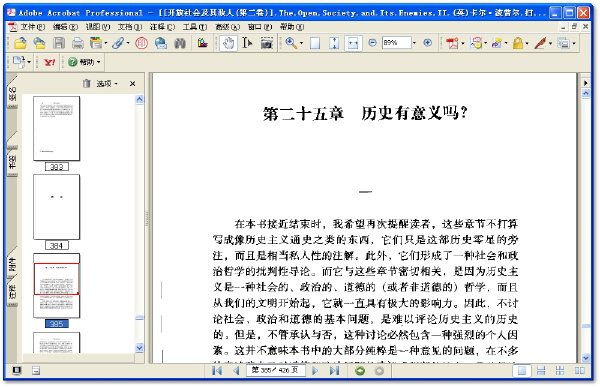Click the Send for Review icon
This screenshot has height=387, width=600.
(x=497, y=42)
